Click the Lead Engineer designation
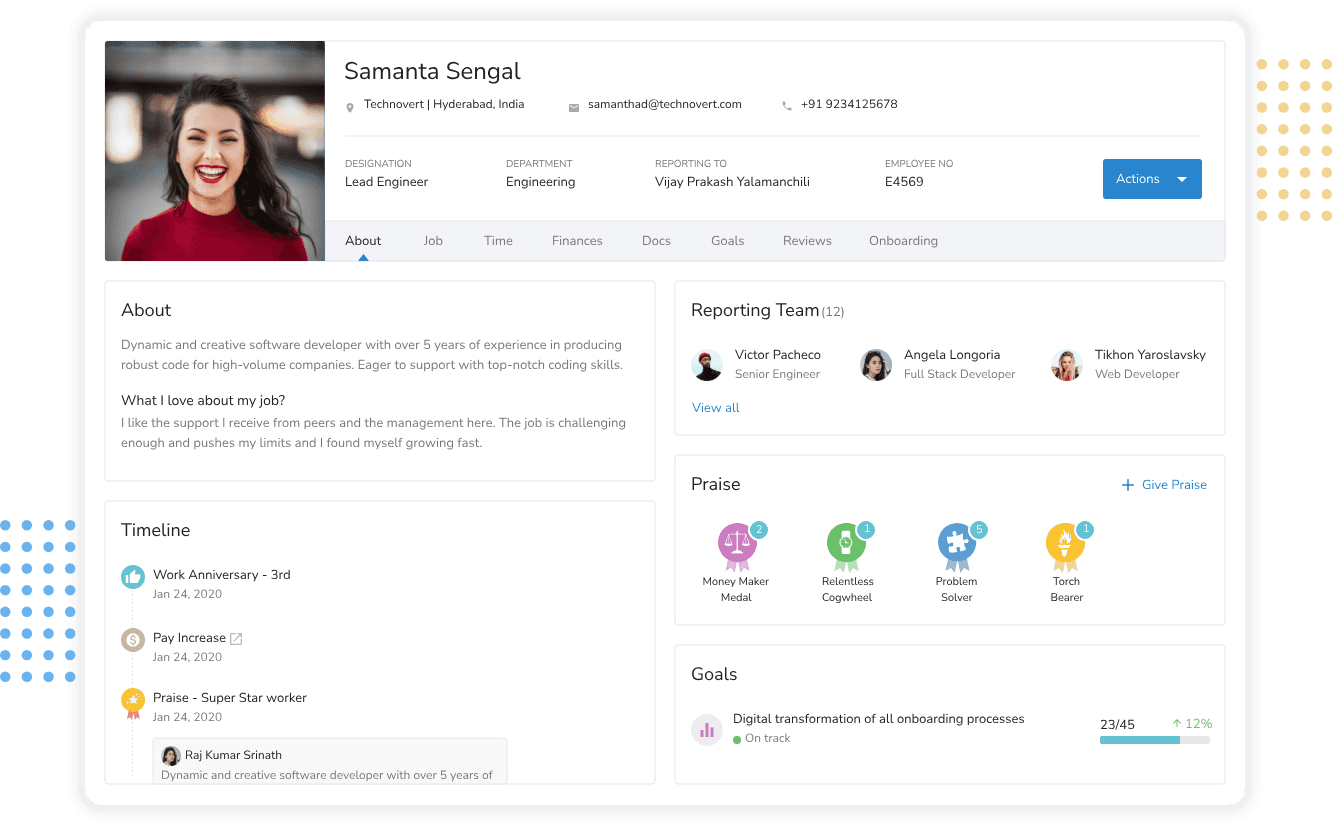This screenshot has height=826, width=1332. [387, 182]
